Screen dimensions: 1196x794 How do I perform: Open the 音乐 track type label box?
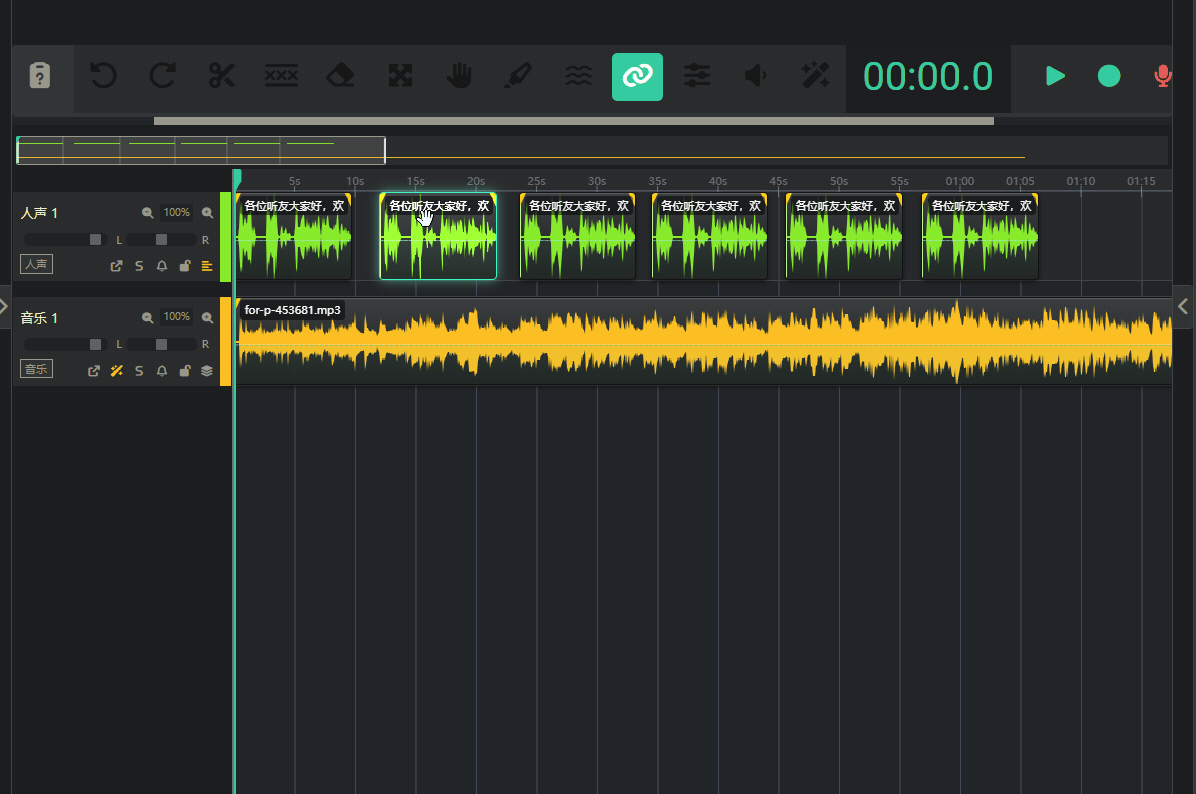[x=37, y=369]
